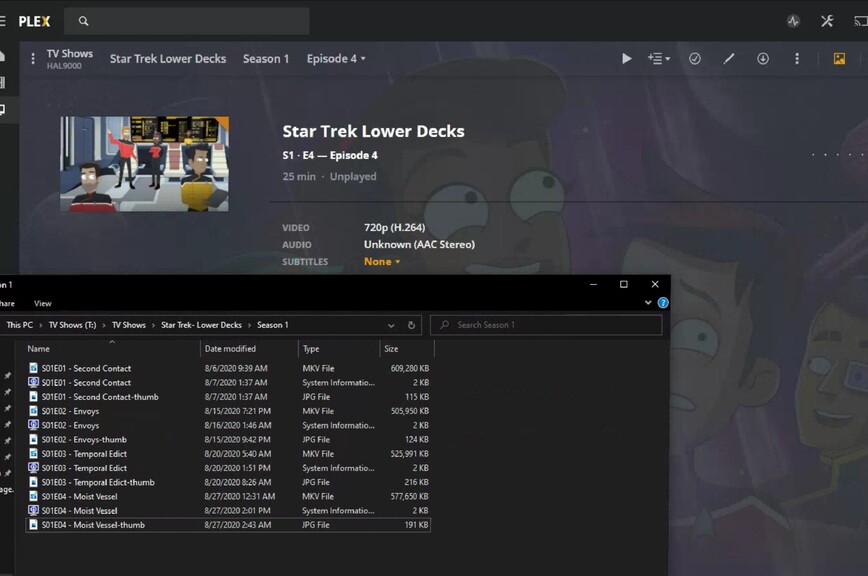Mark episode as played checkmark icon
The image size is (868, 576).
pos(695,59)
